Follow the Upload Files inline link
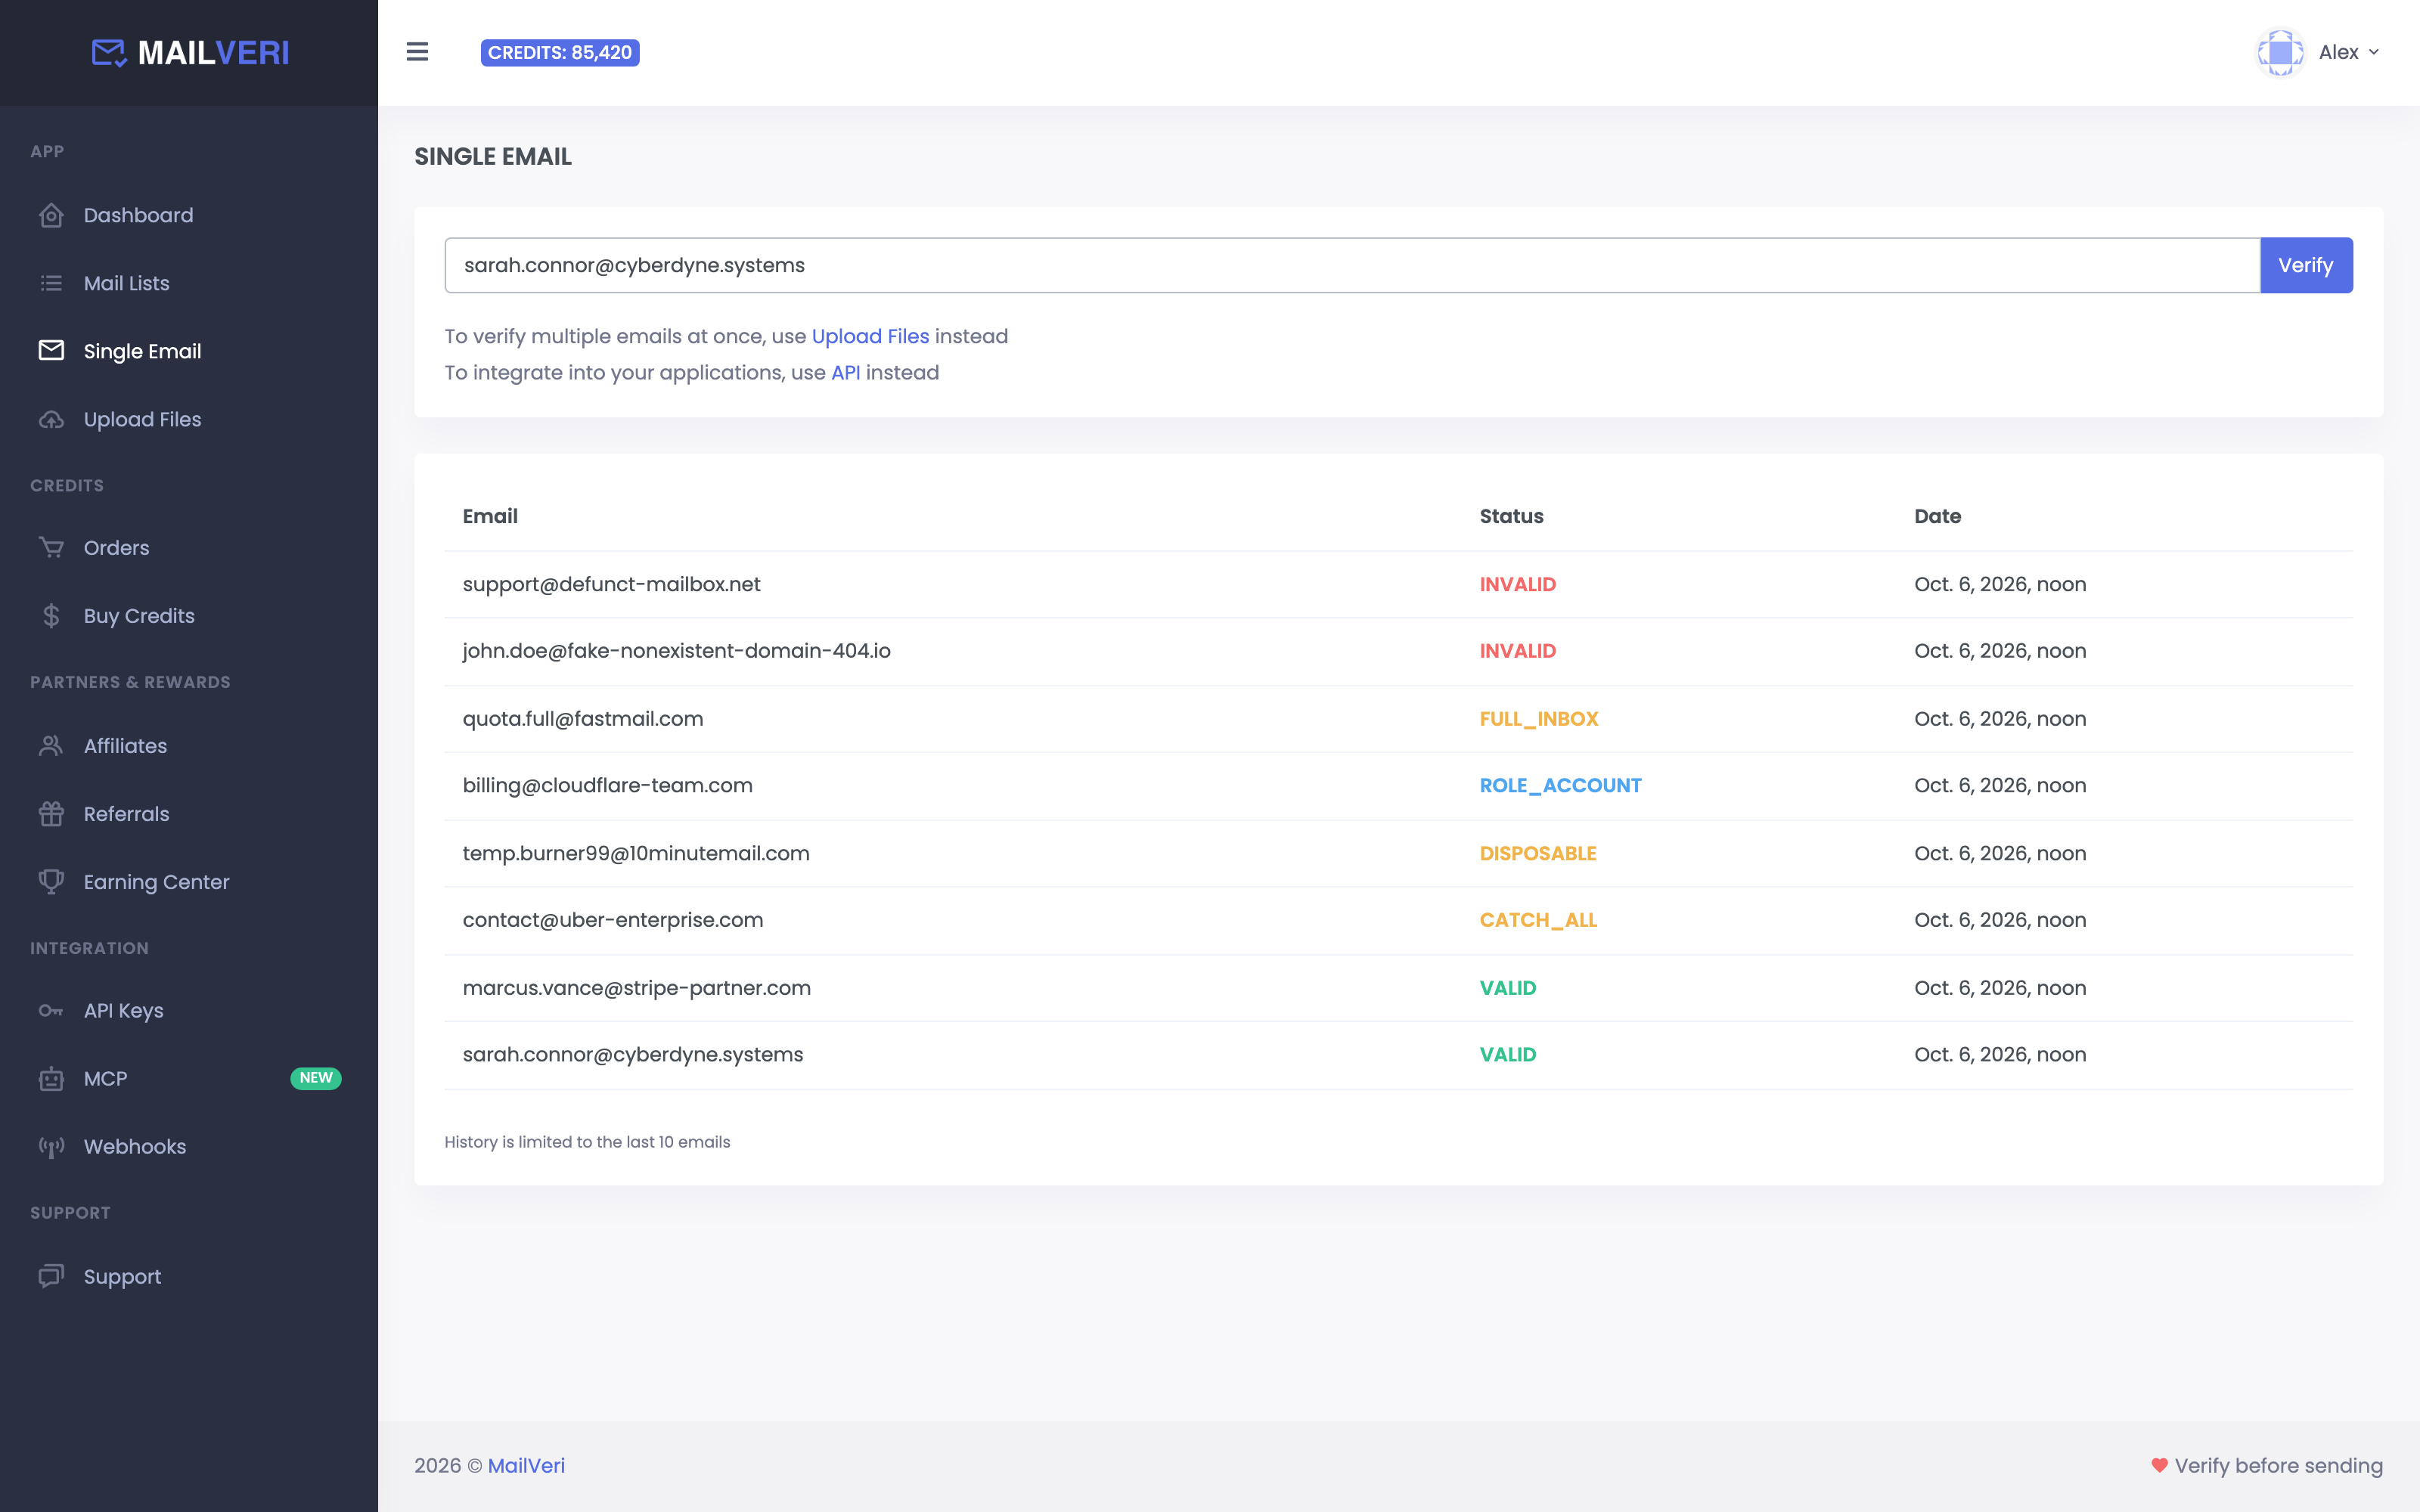This screenshot has height=1512, width=2420. (870, 336)
